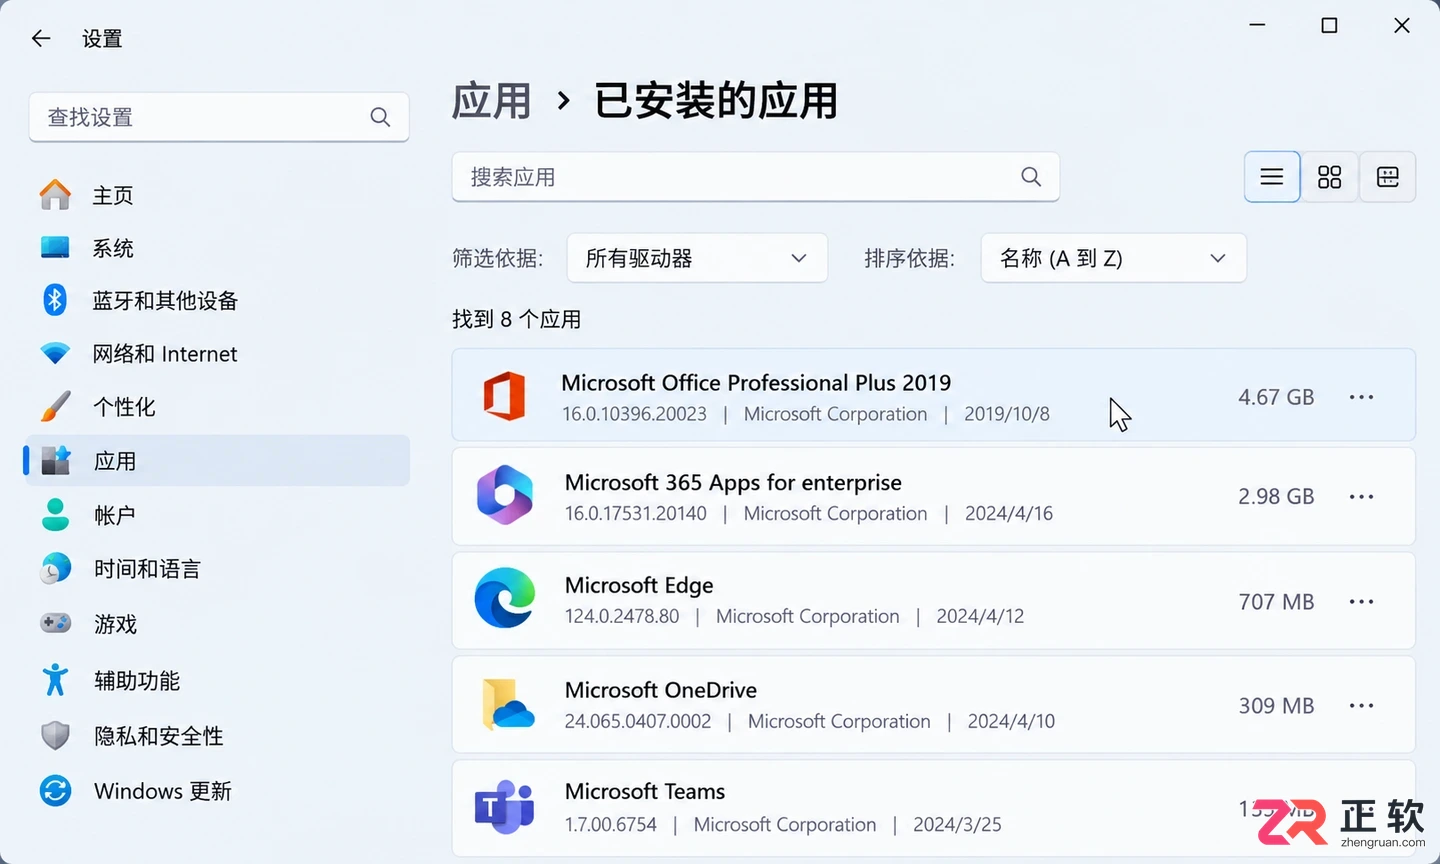Open 蓝牙和其他设备 settings

[219, 300]
